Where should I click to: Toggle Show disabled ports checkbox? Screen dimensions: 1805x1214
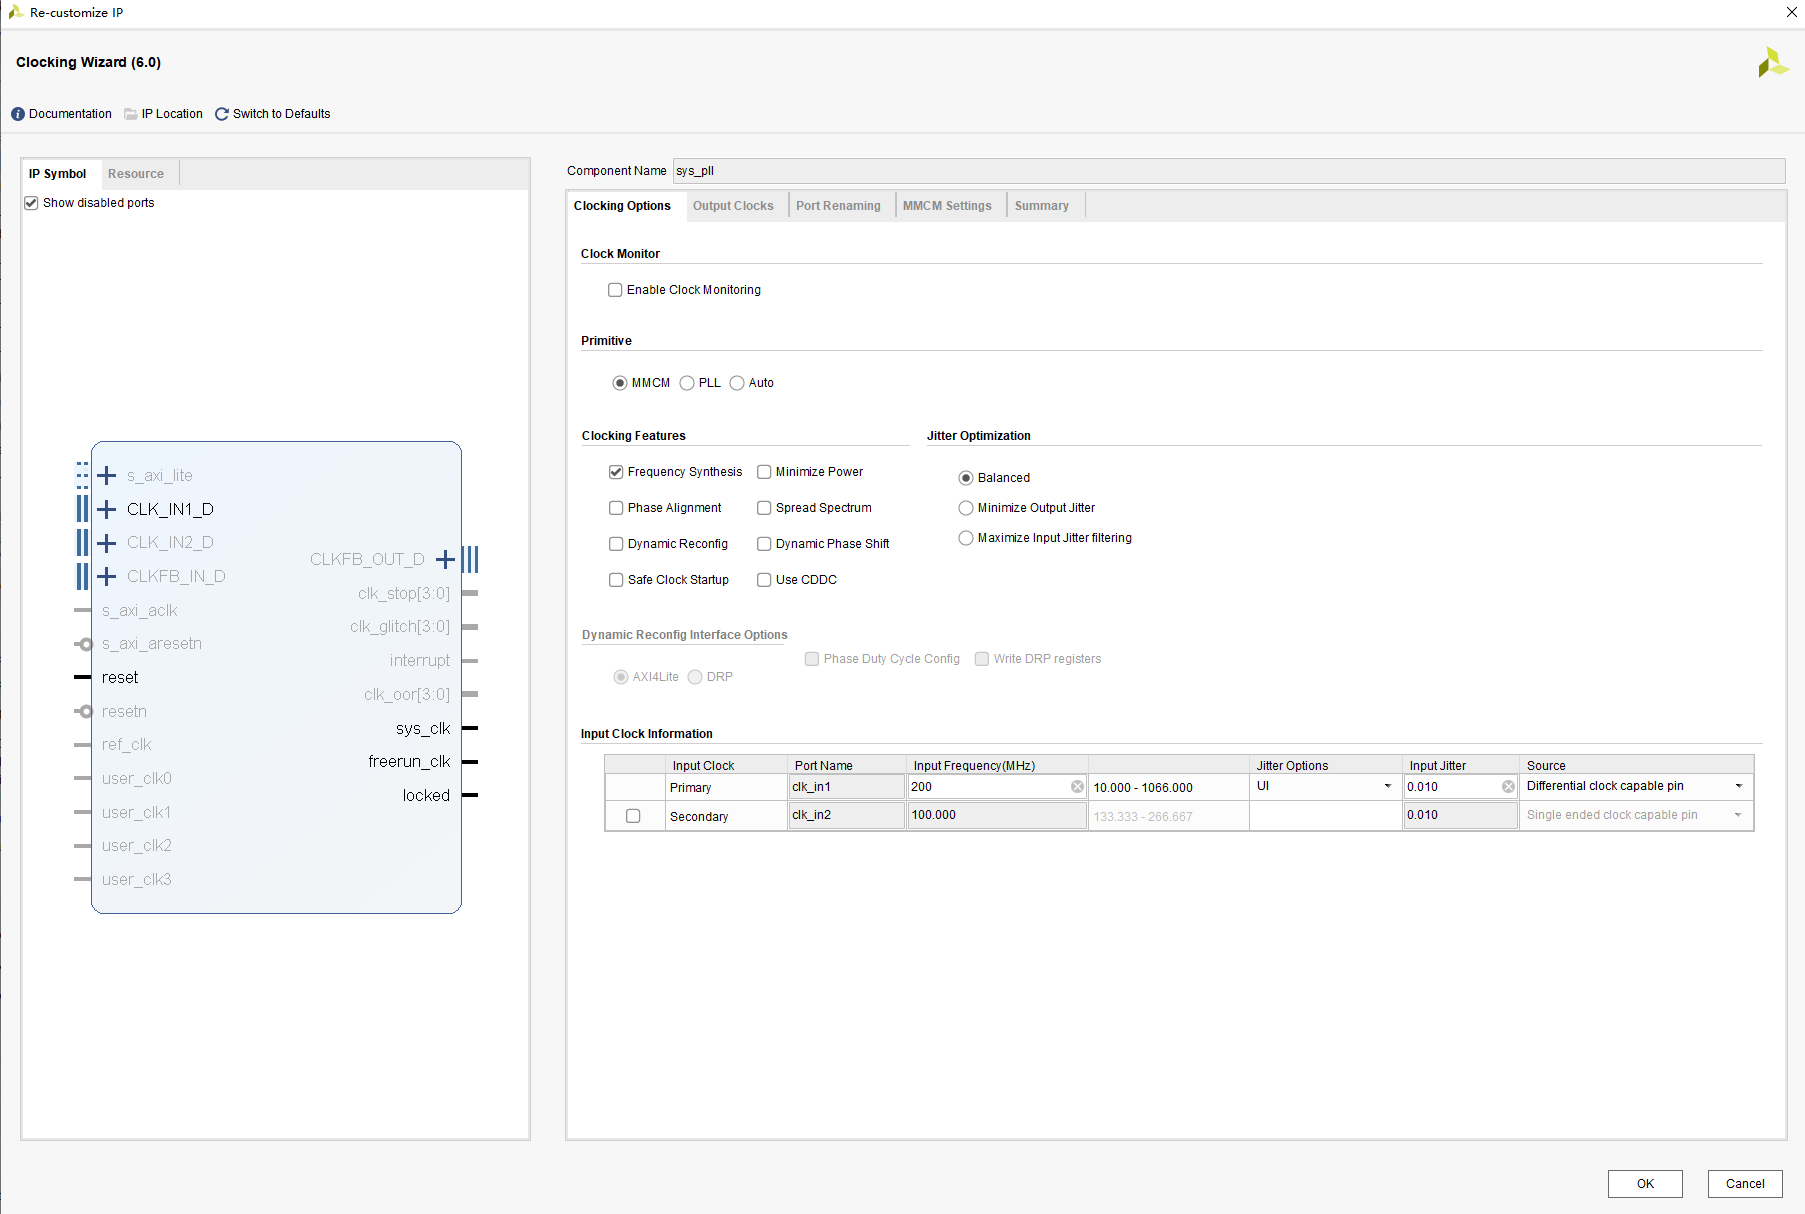pos(31,203)
